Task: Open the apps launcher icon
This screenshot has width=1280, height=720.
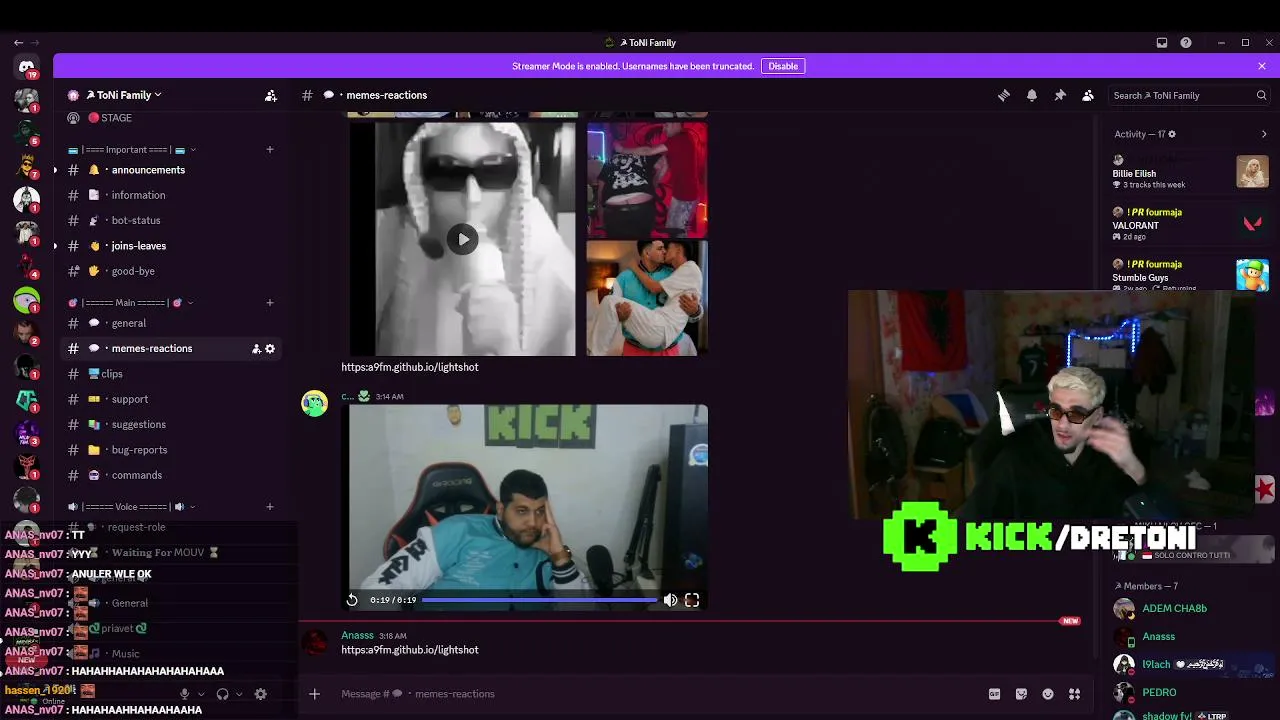Action: click(1075, 694)
